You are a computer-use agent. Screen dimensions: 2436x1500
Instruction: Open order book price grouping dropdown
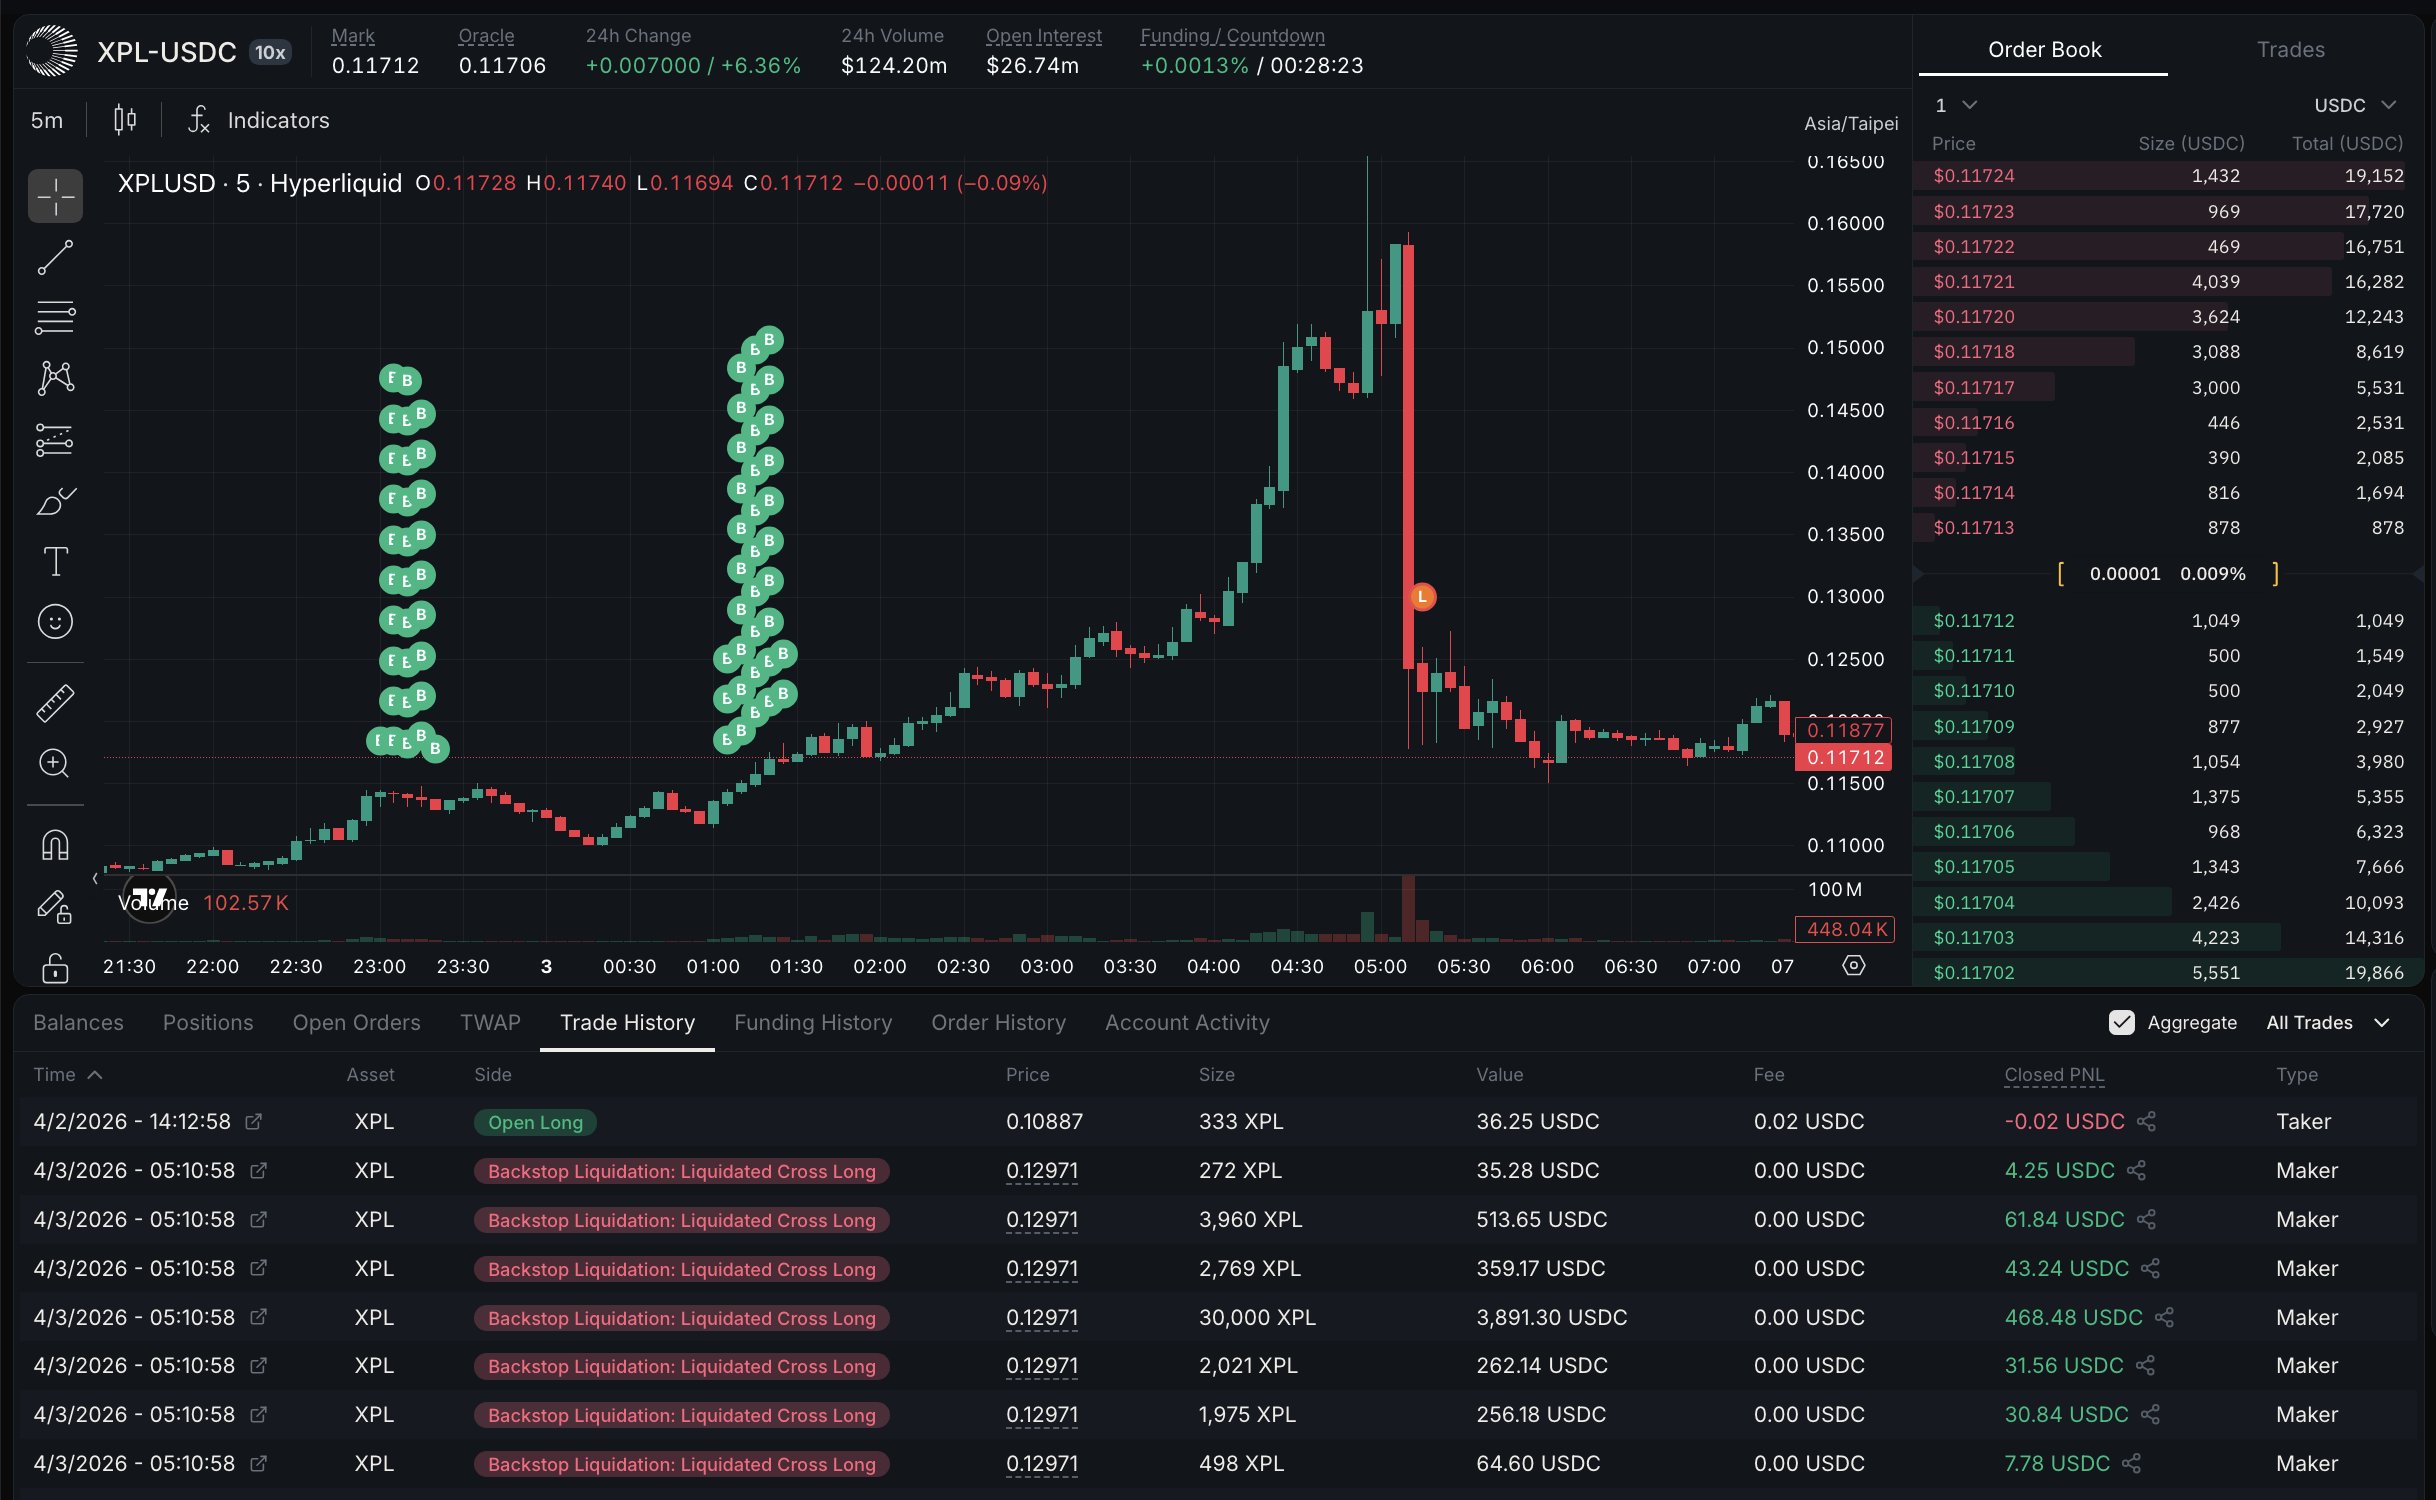[1955, 105]
